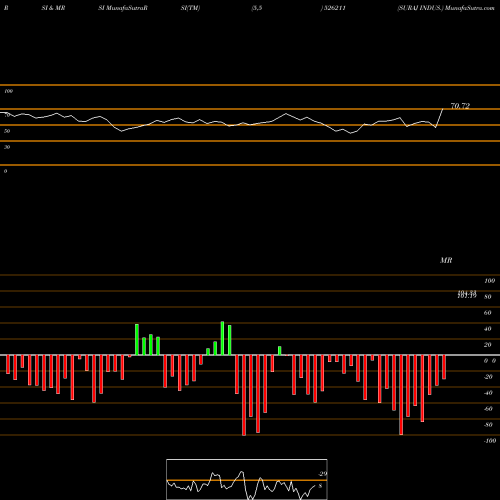Click the 20 label on MR axis
Screen dimensions: 500x500
[488, 345]
